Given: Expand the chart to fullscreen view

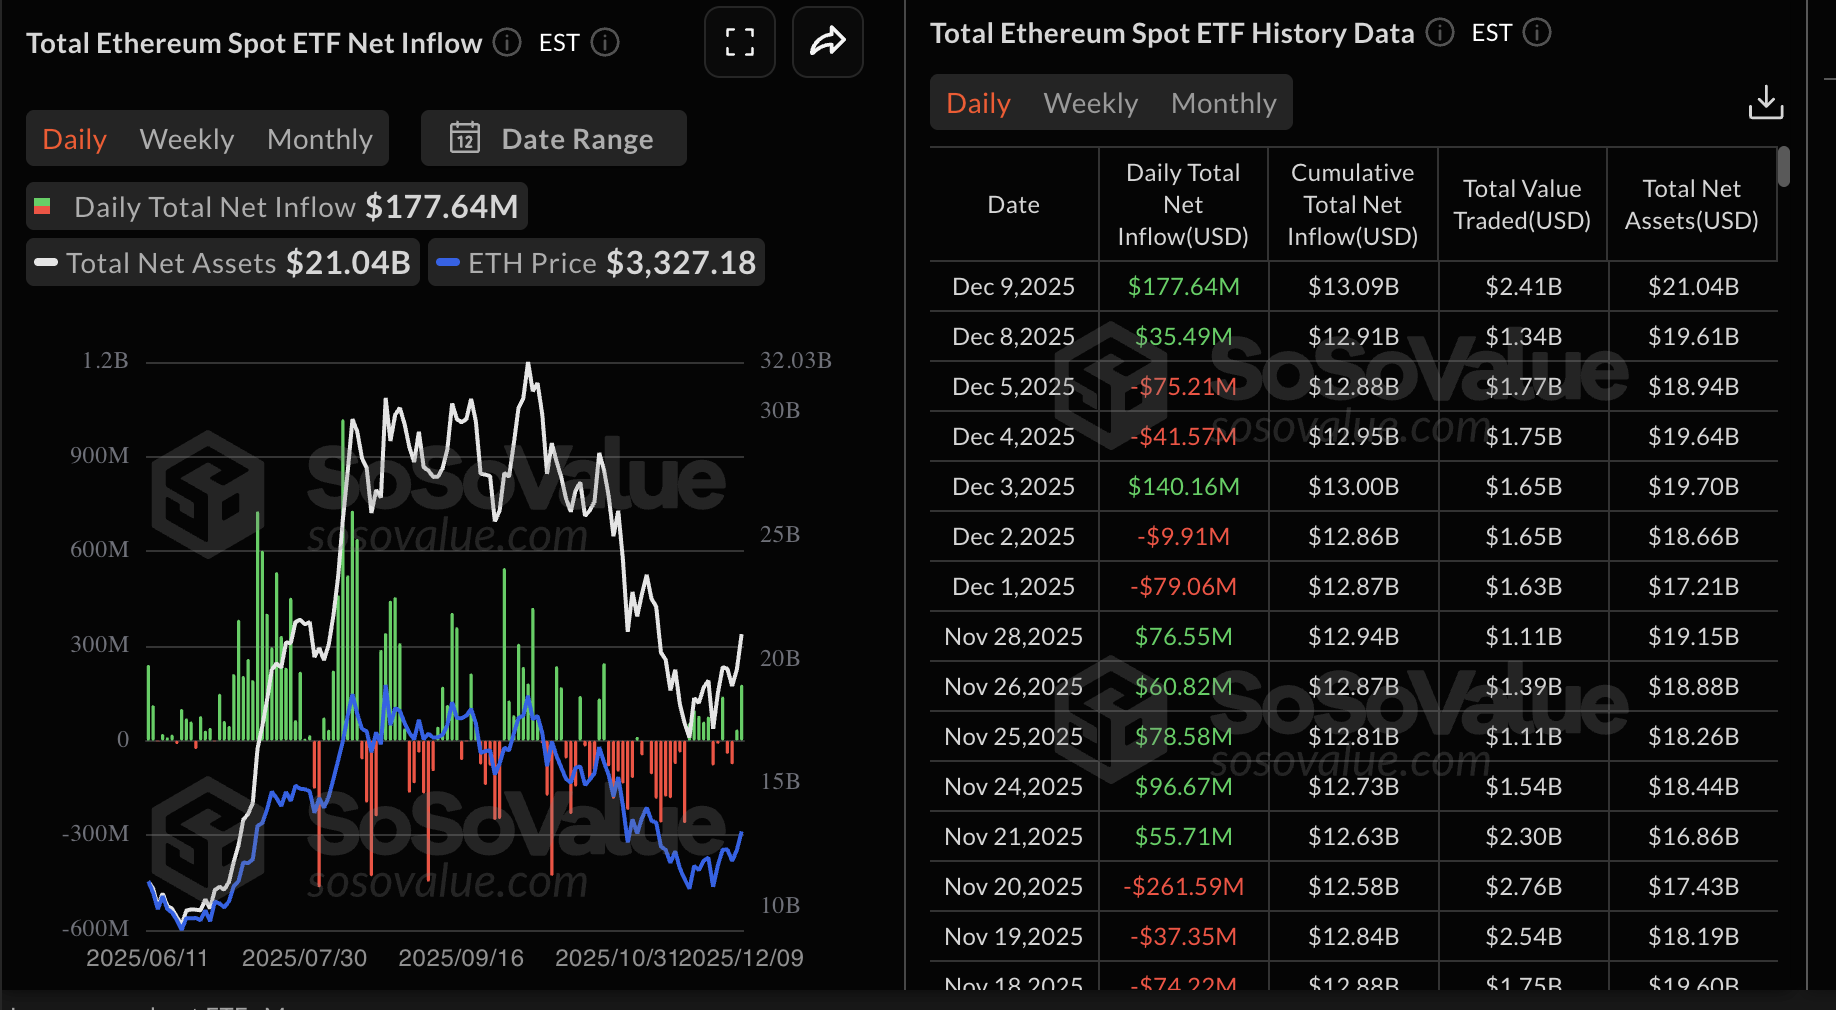Looking at the screenshot, I should click(x=739, y=42).
